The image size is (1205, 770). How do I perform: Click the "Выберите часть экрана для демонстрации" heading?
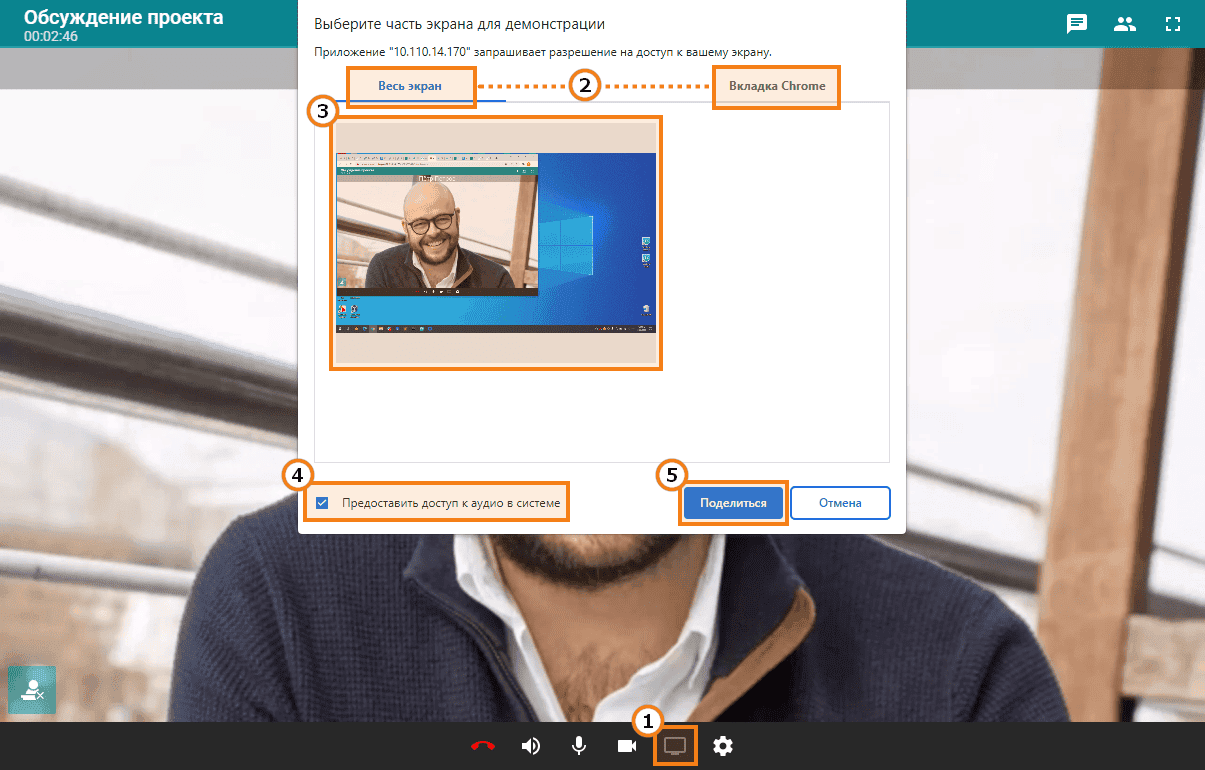(459, 23)
